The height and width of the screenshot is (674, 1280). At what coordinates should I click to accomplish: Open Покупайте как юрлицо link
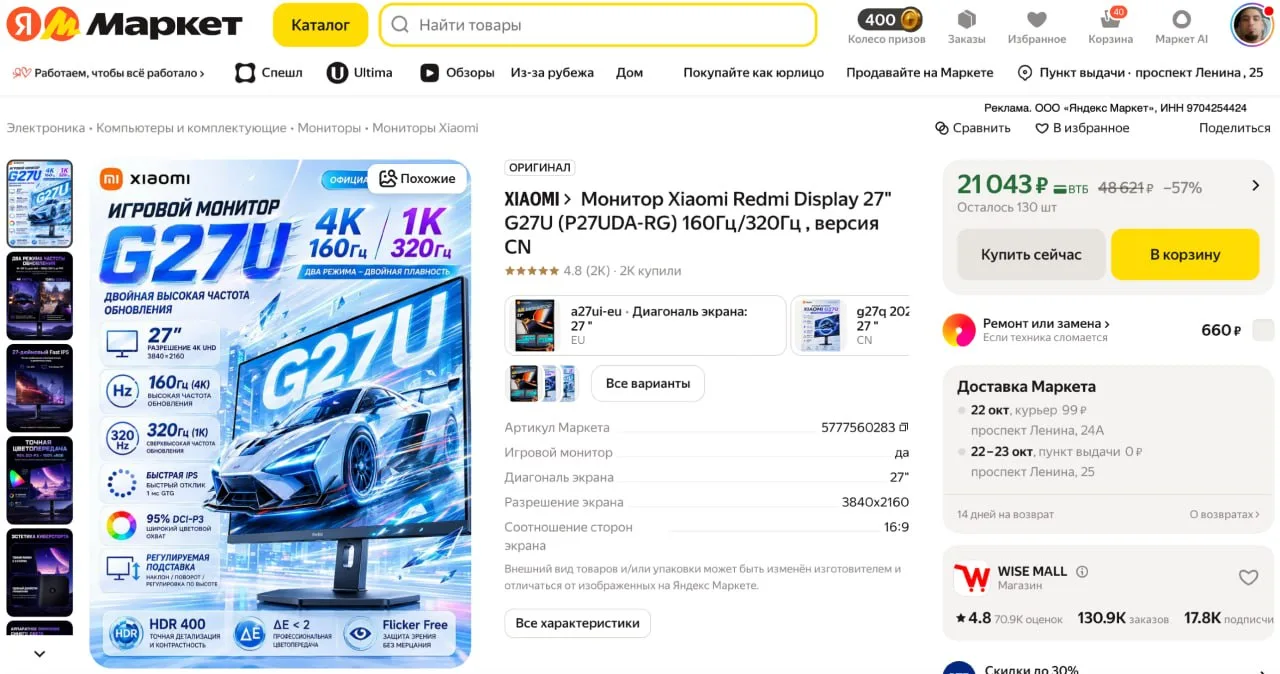(753, 73)
